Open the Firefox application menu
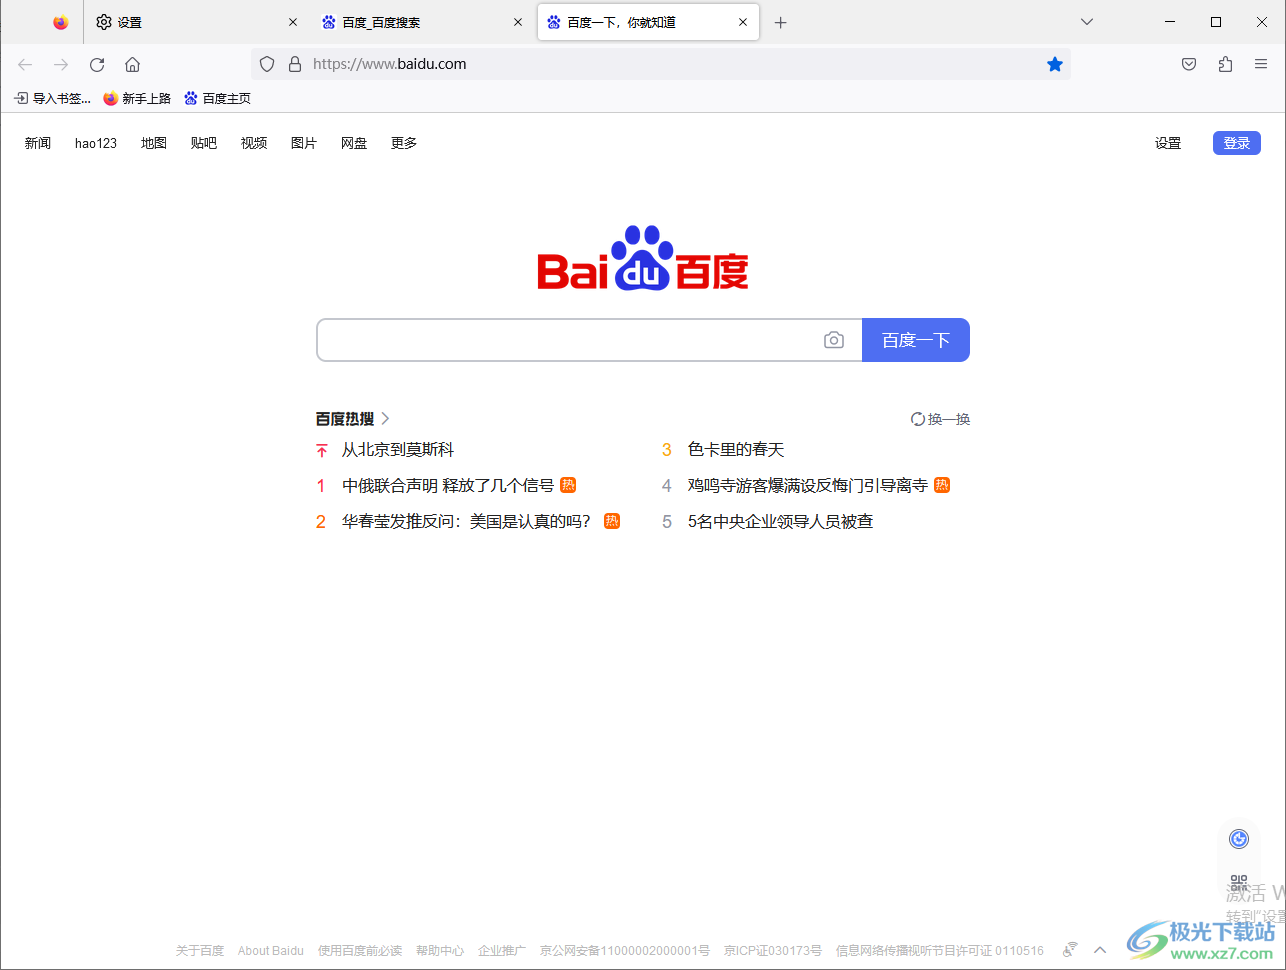 [x=1261, y=64]
